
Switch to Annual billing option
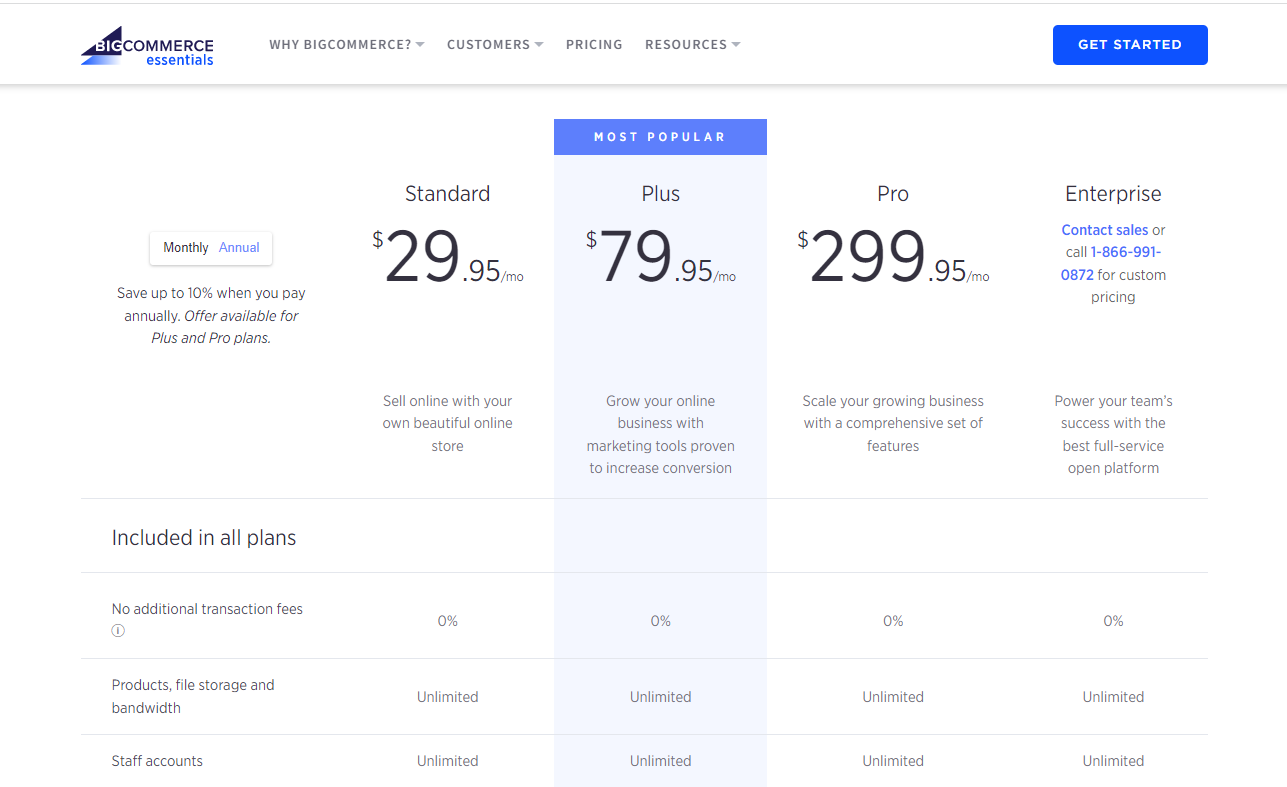click(239, 248)
